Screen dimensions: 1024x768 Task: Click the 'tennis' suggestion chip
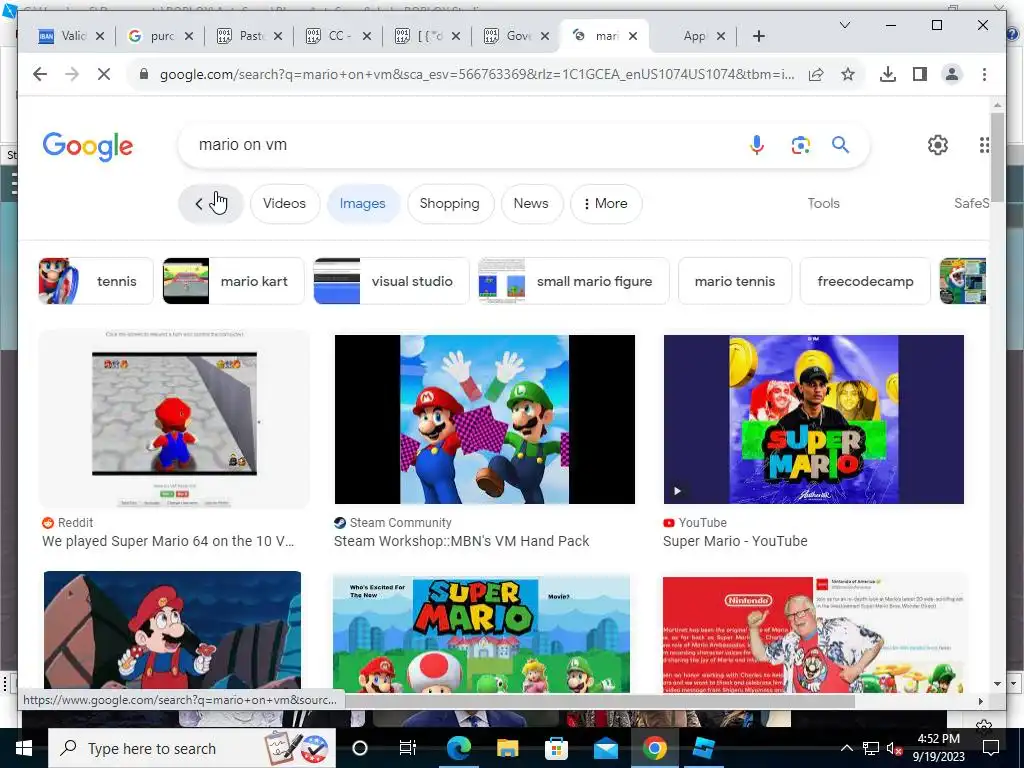pos(96,281)
